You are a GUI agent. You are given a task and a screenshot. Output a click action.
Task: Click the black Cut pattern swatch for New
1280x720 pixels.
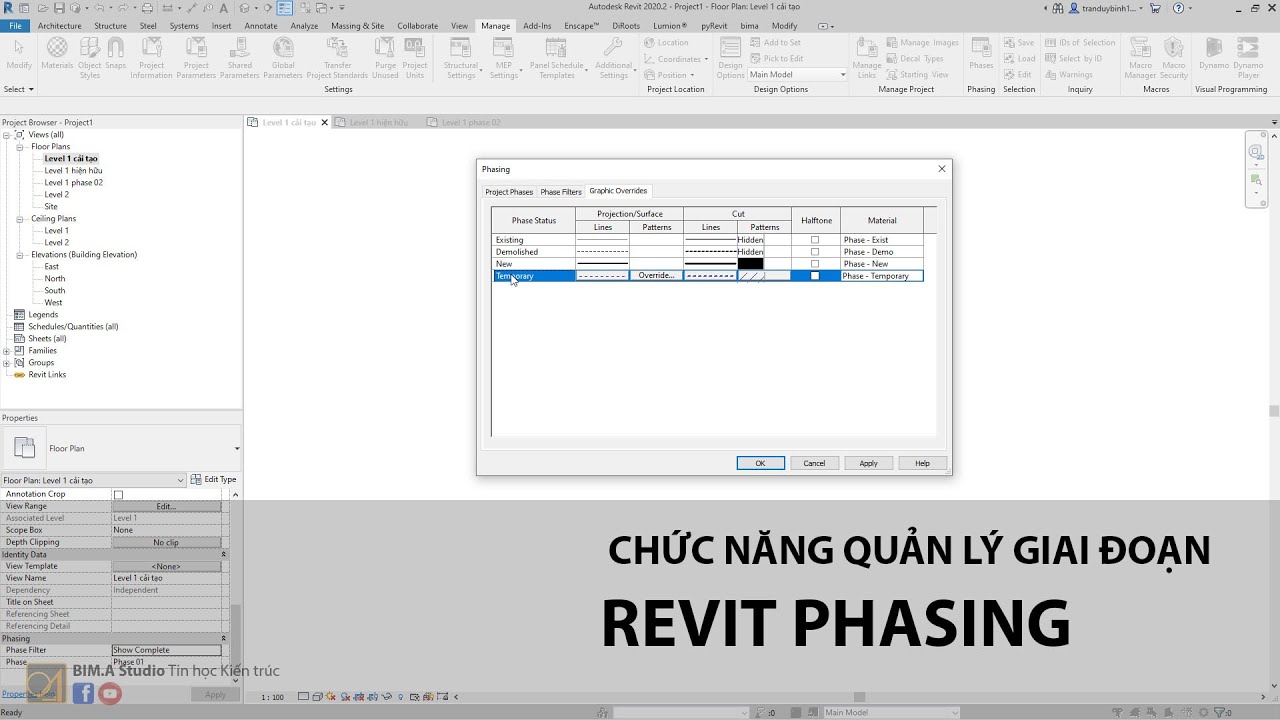pyautogui.click(x=751, y=264)
